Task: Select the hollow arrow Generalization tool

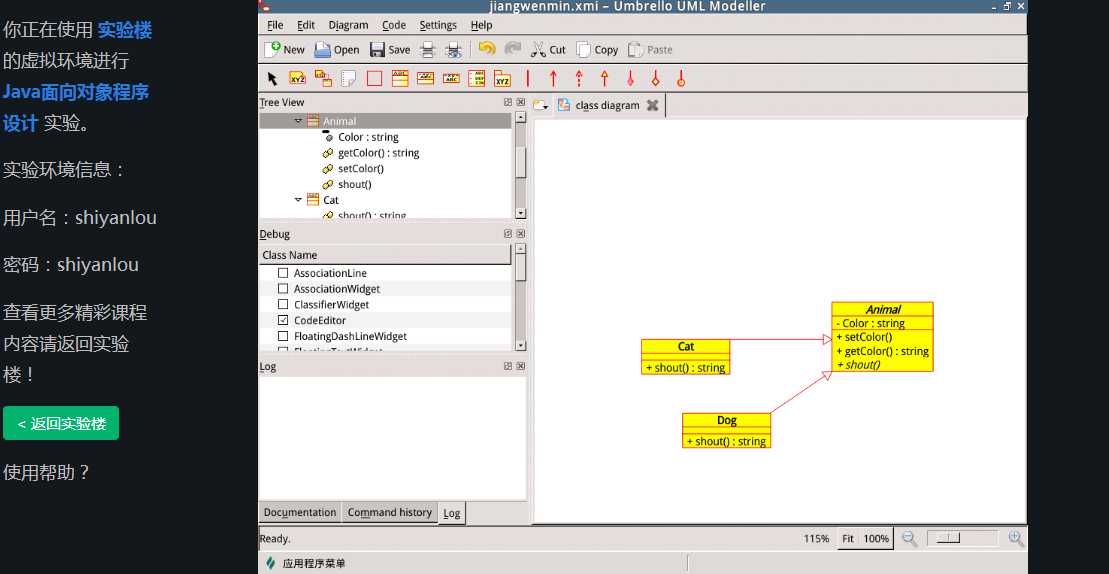Action: (x=604, y=78)
